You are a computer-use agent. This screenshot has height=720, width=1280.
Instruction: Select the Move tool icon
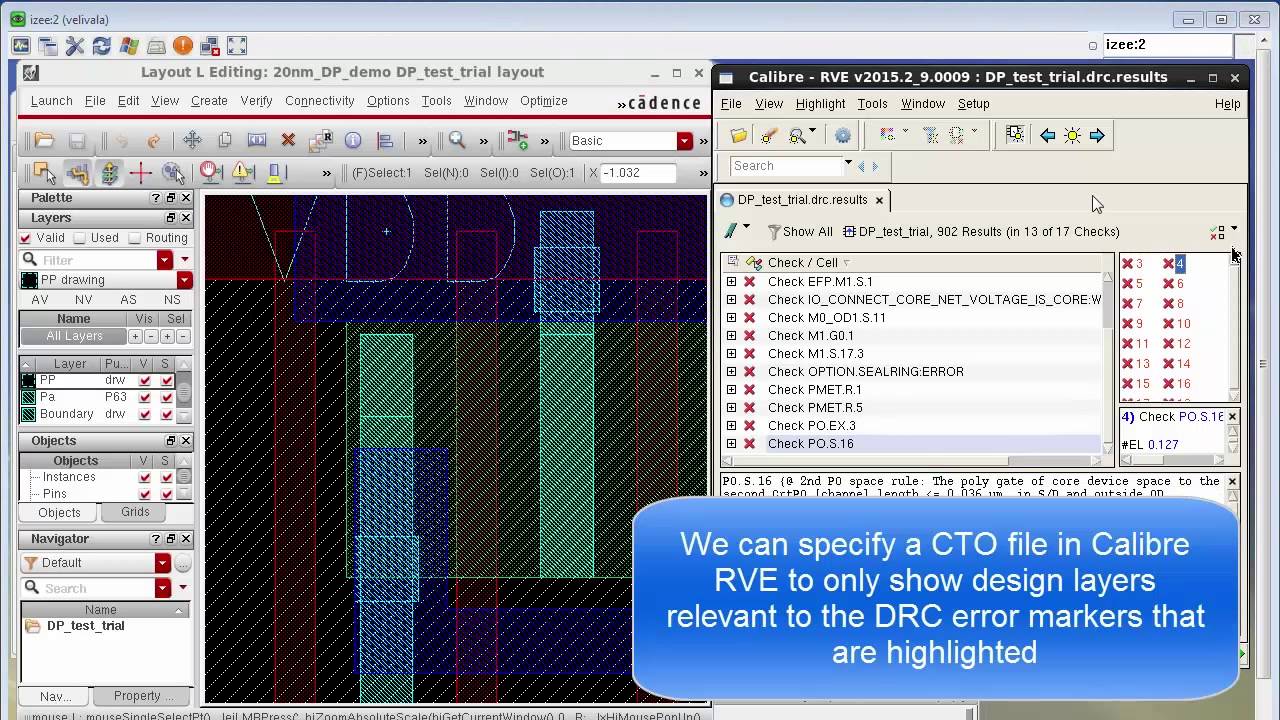click(192, 141)
